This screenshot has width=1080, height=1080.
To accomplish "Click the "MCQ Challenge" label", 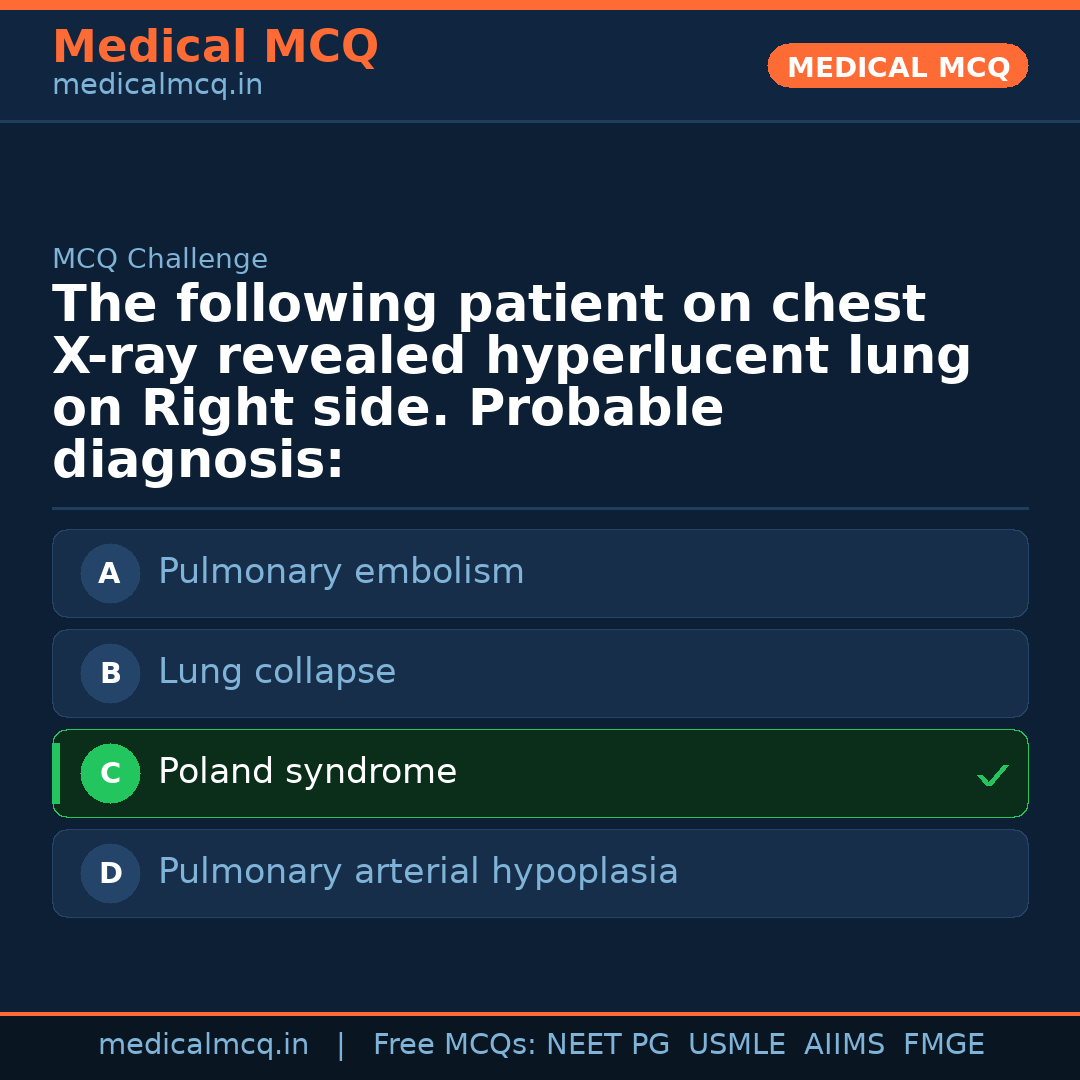I will pos(160,260).
